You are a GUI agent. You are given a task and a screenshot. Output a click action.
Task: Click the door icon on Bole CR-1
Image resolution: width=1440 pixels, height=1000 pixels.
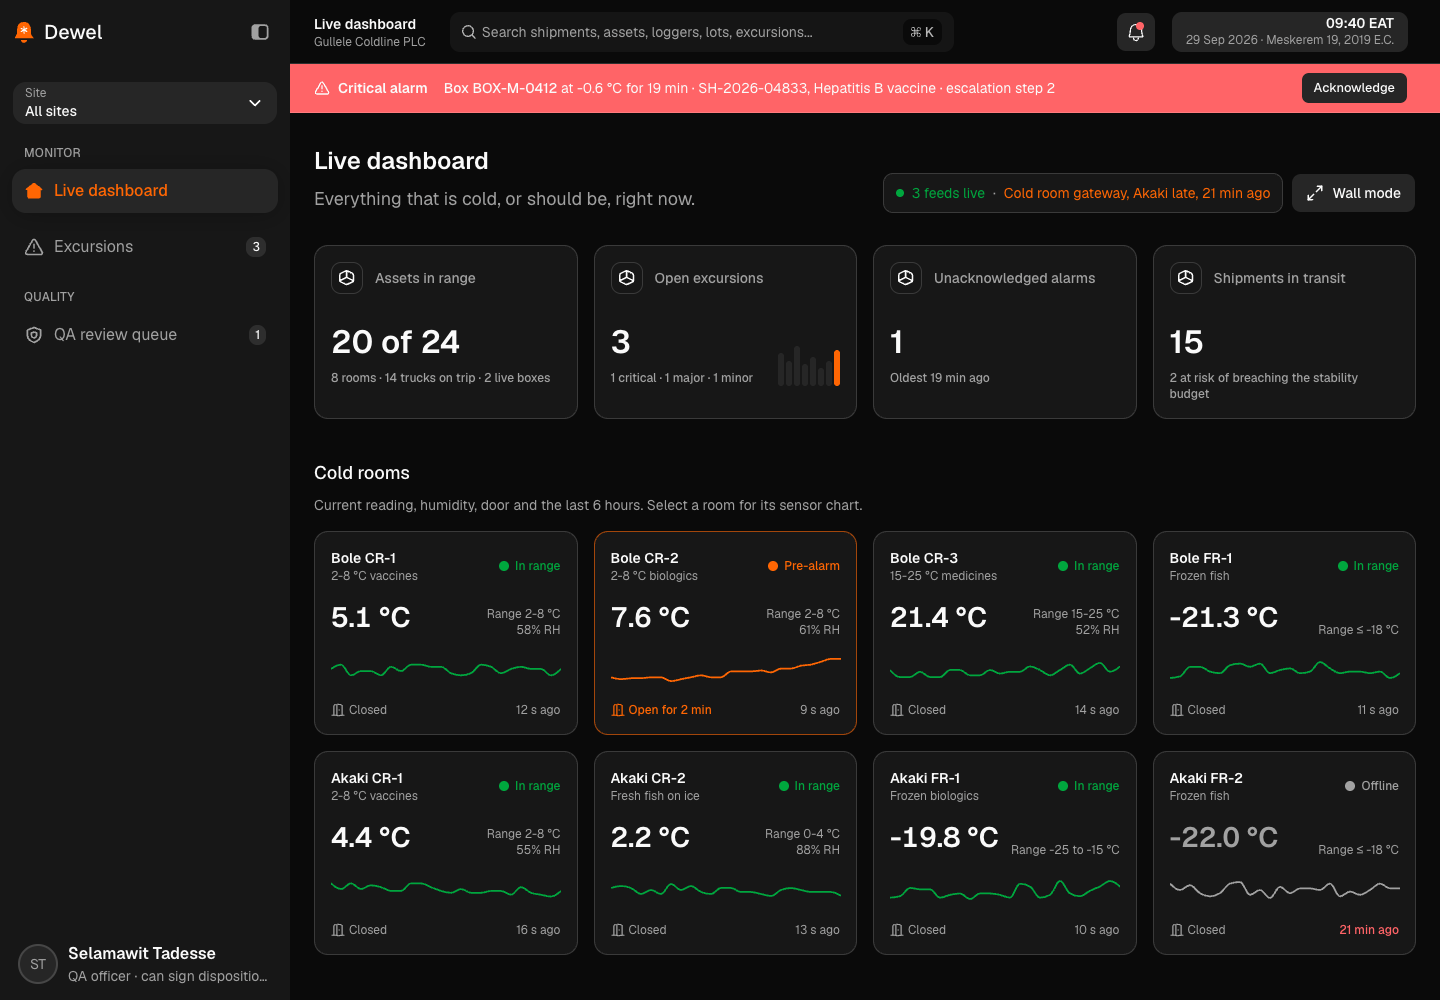pyautogui.click(x=338, y=710)
